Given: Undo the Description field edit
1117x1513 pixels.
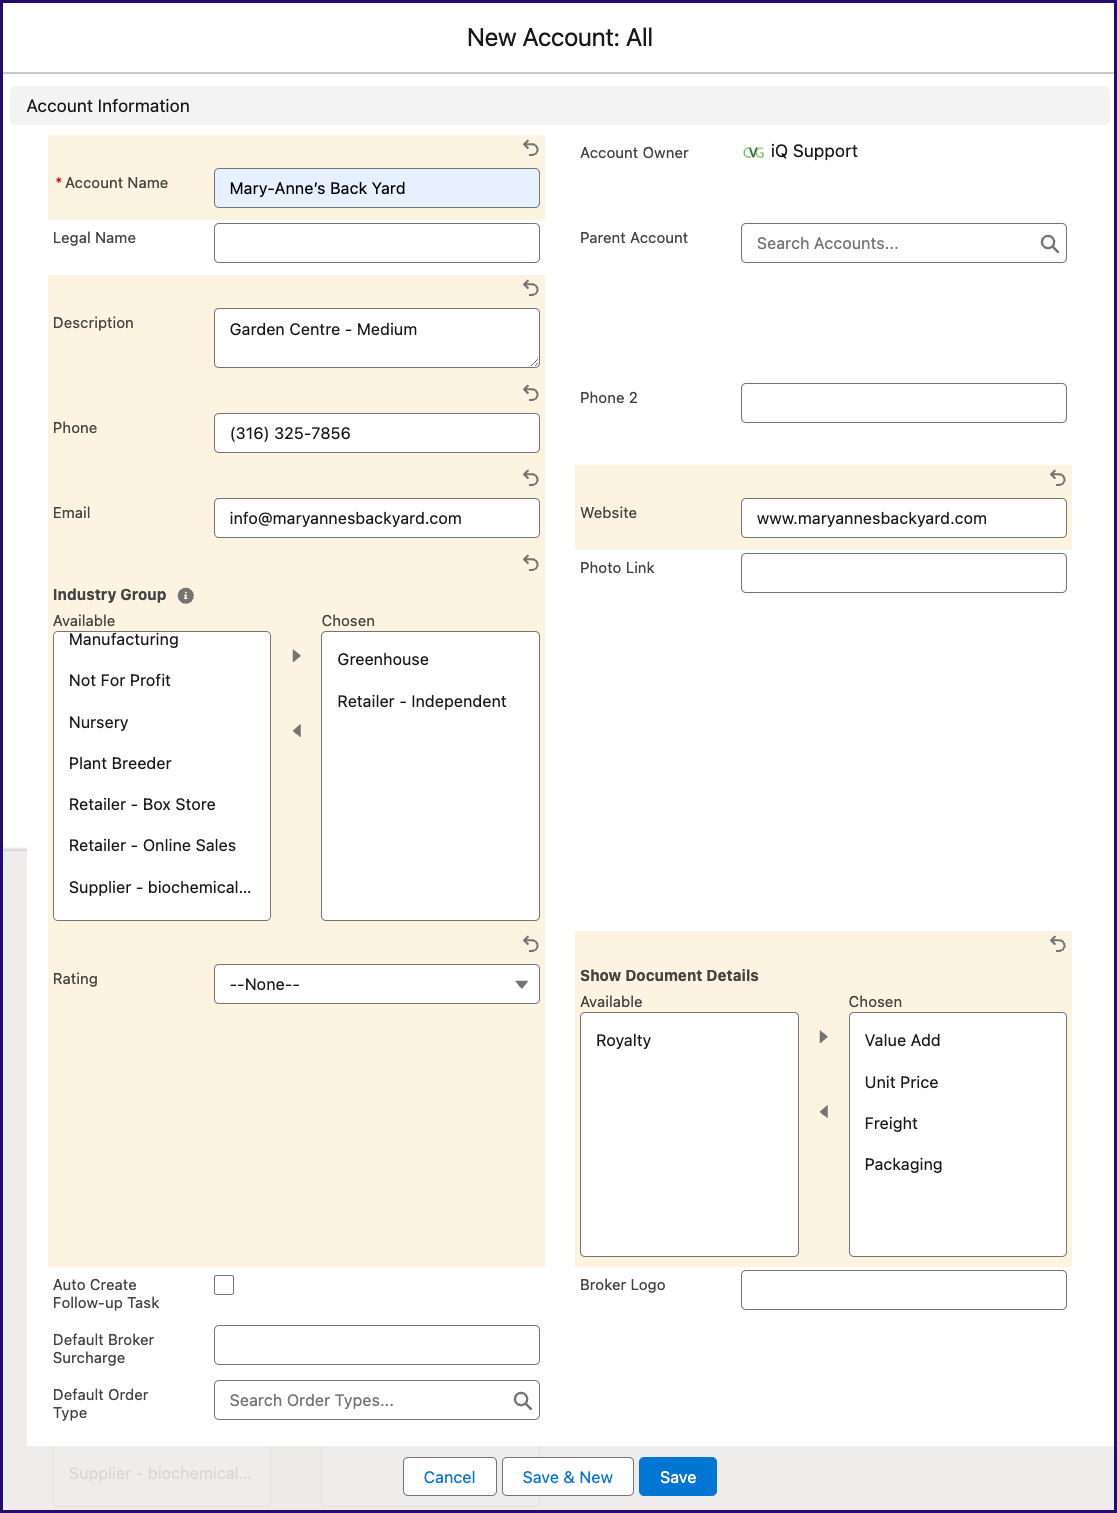Looking at the screenshot, I should tap(531, 288).
